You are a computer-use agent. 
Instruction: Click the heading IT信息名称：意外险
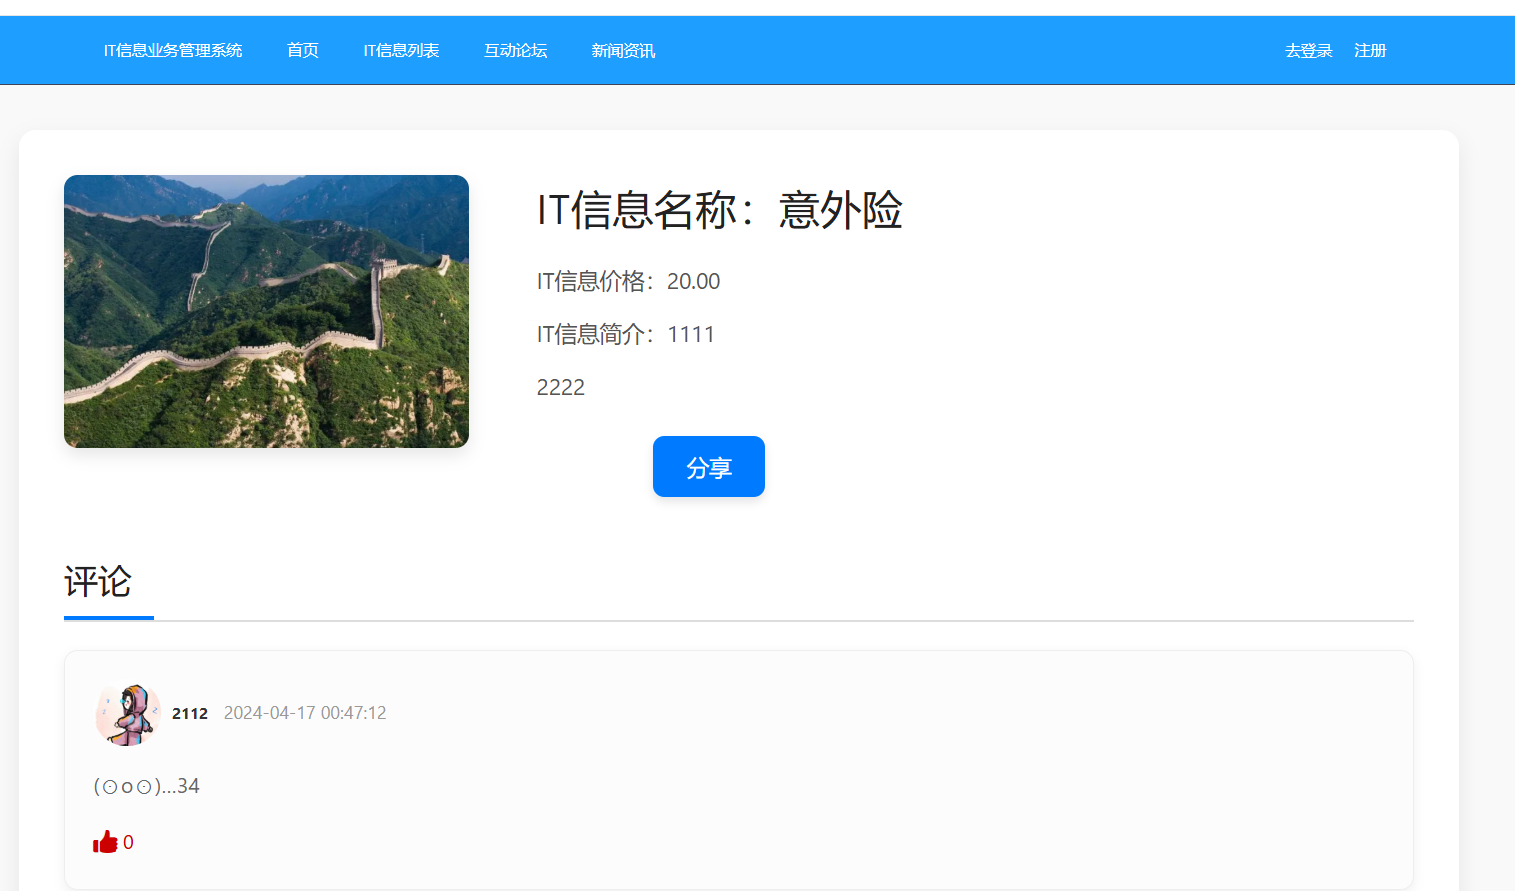click(x=719, y=211)
